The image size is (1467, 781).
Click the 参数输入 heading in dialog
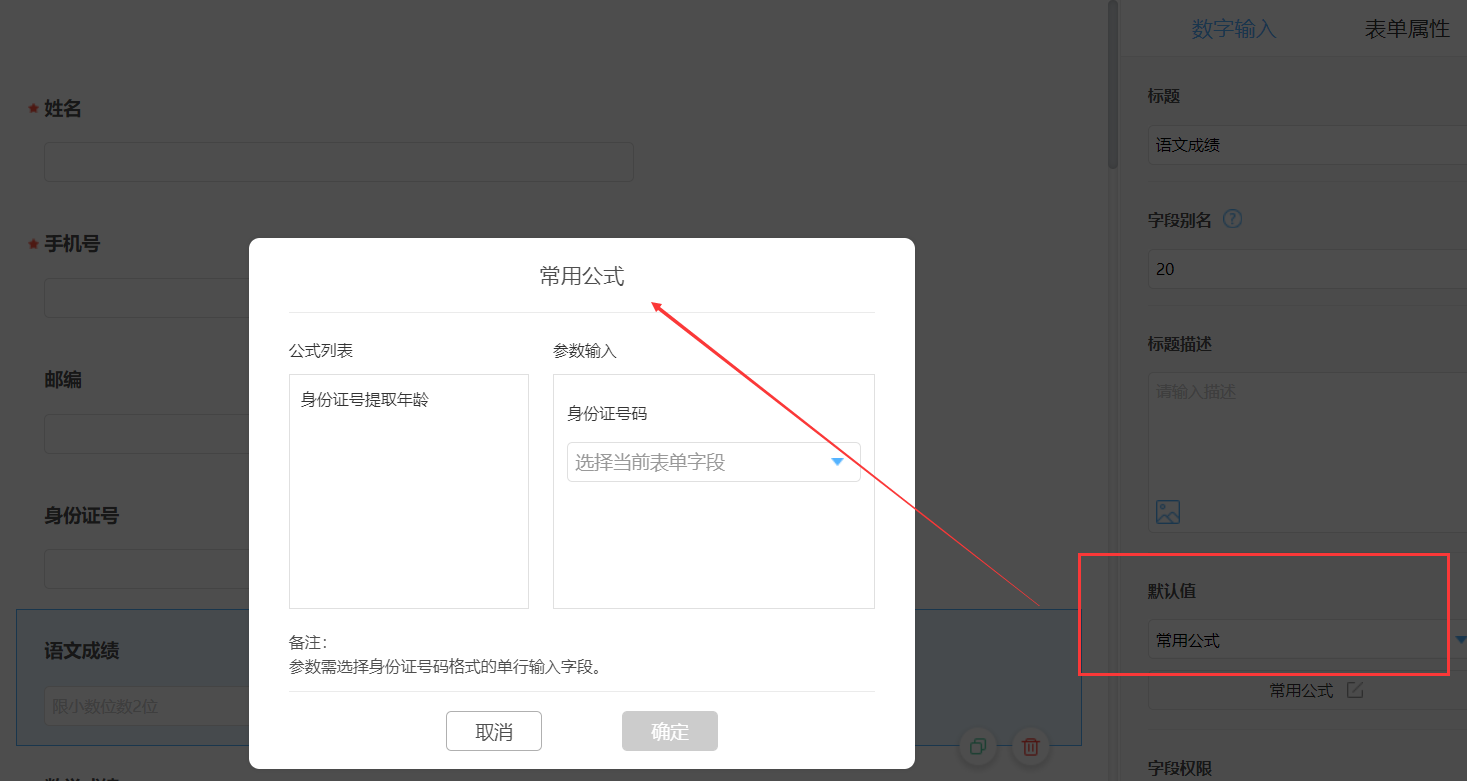pos(585,351)
